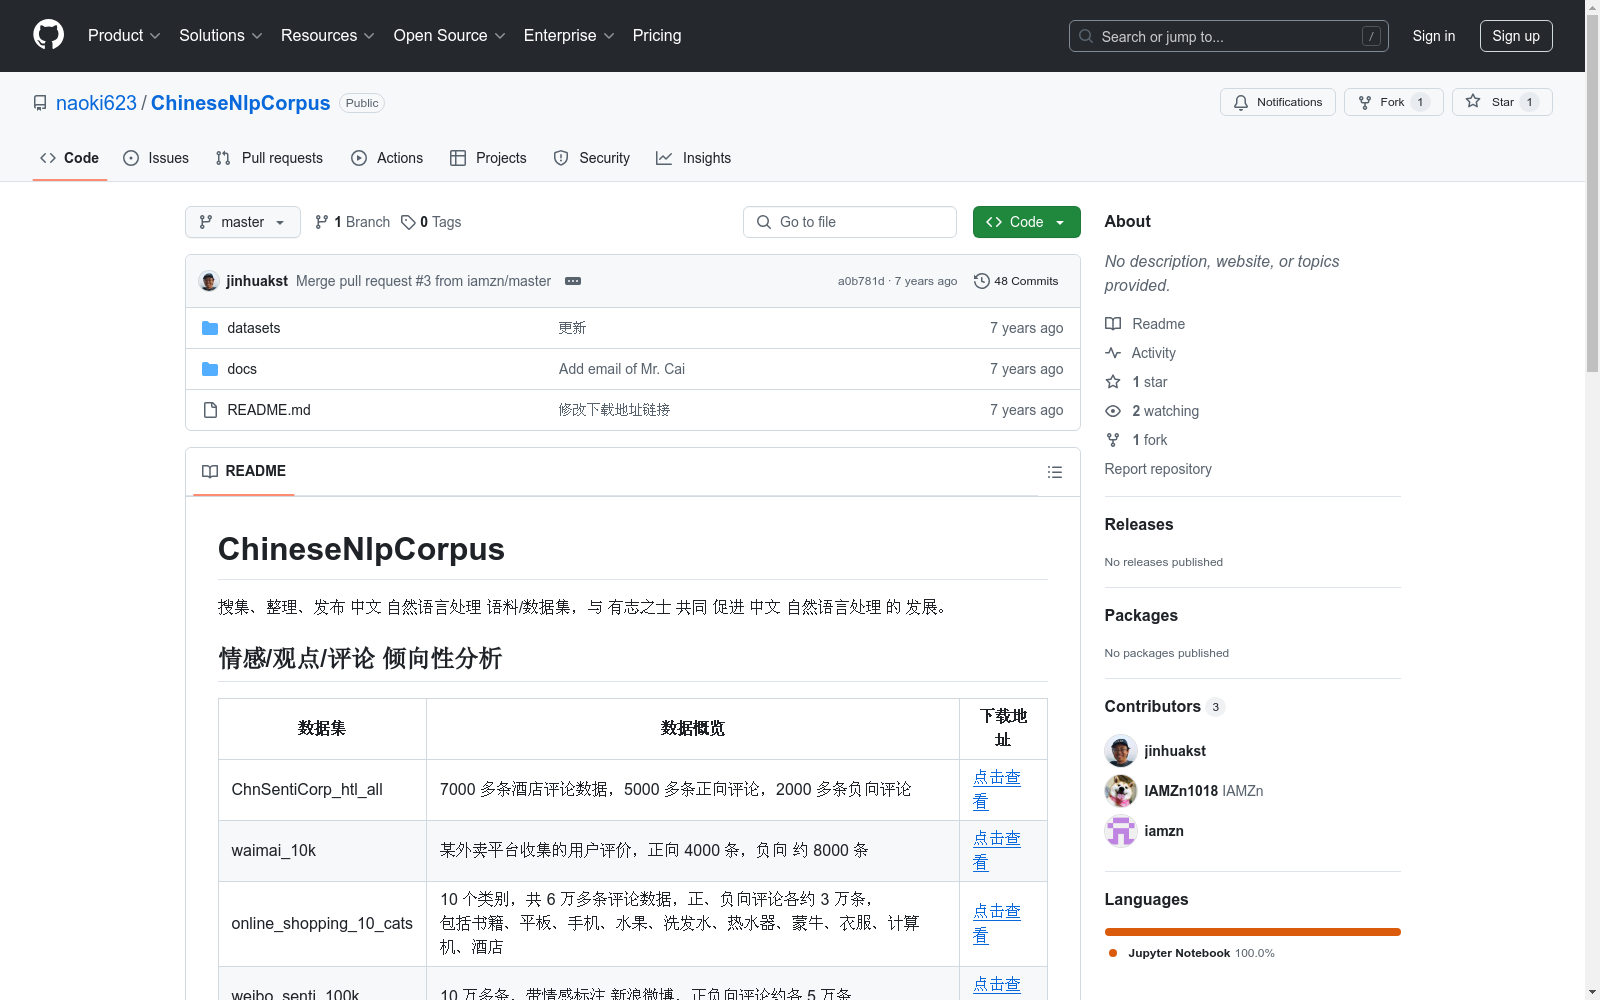Click the Tags label icon
This screenshot has width=1600, height=1000.
[408, 222]
